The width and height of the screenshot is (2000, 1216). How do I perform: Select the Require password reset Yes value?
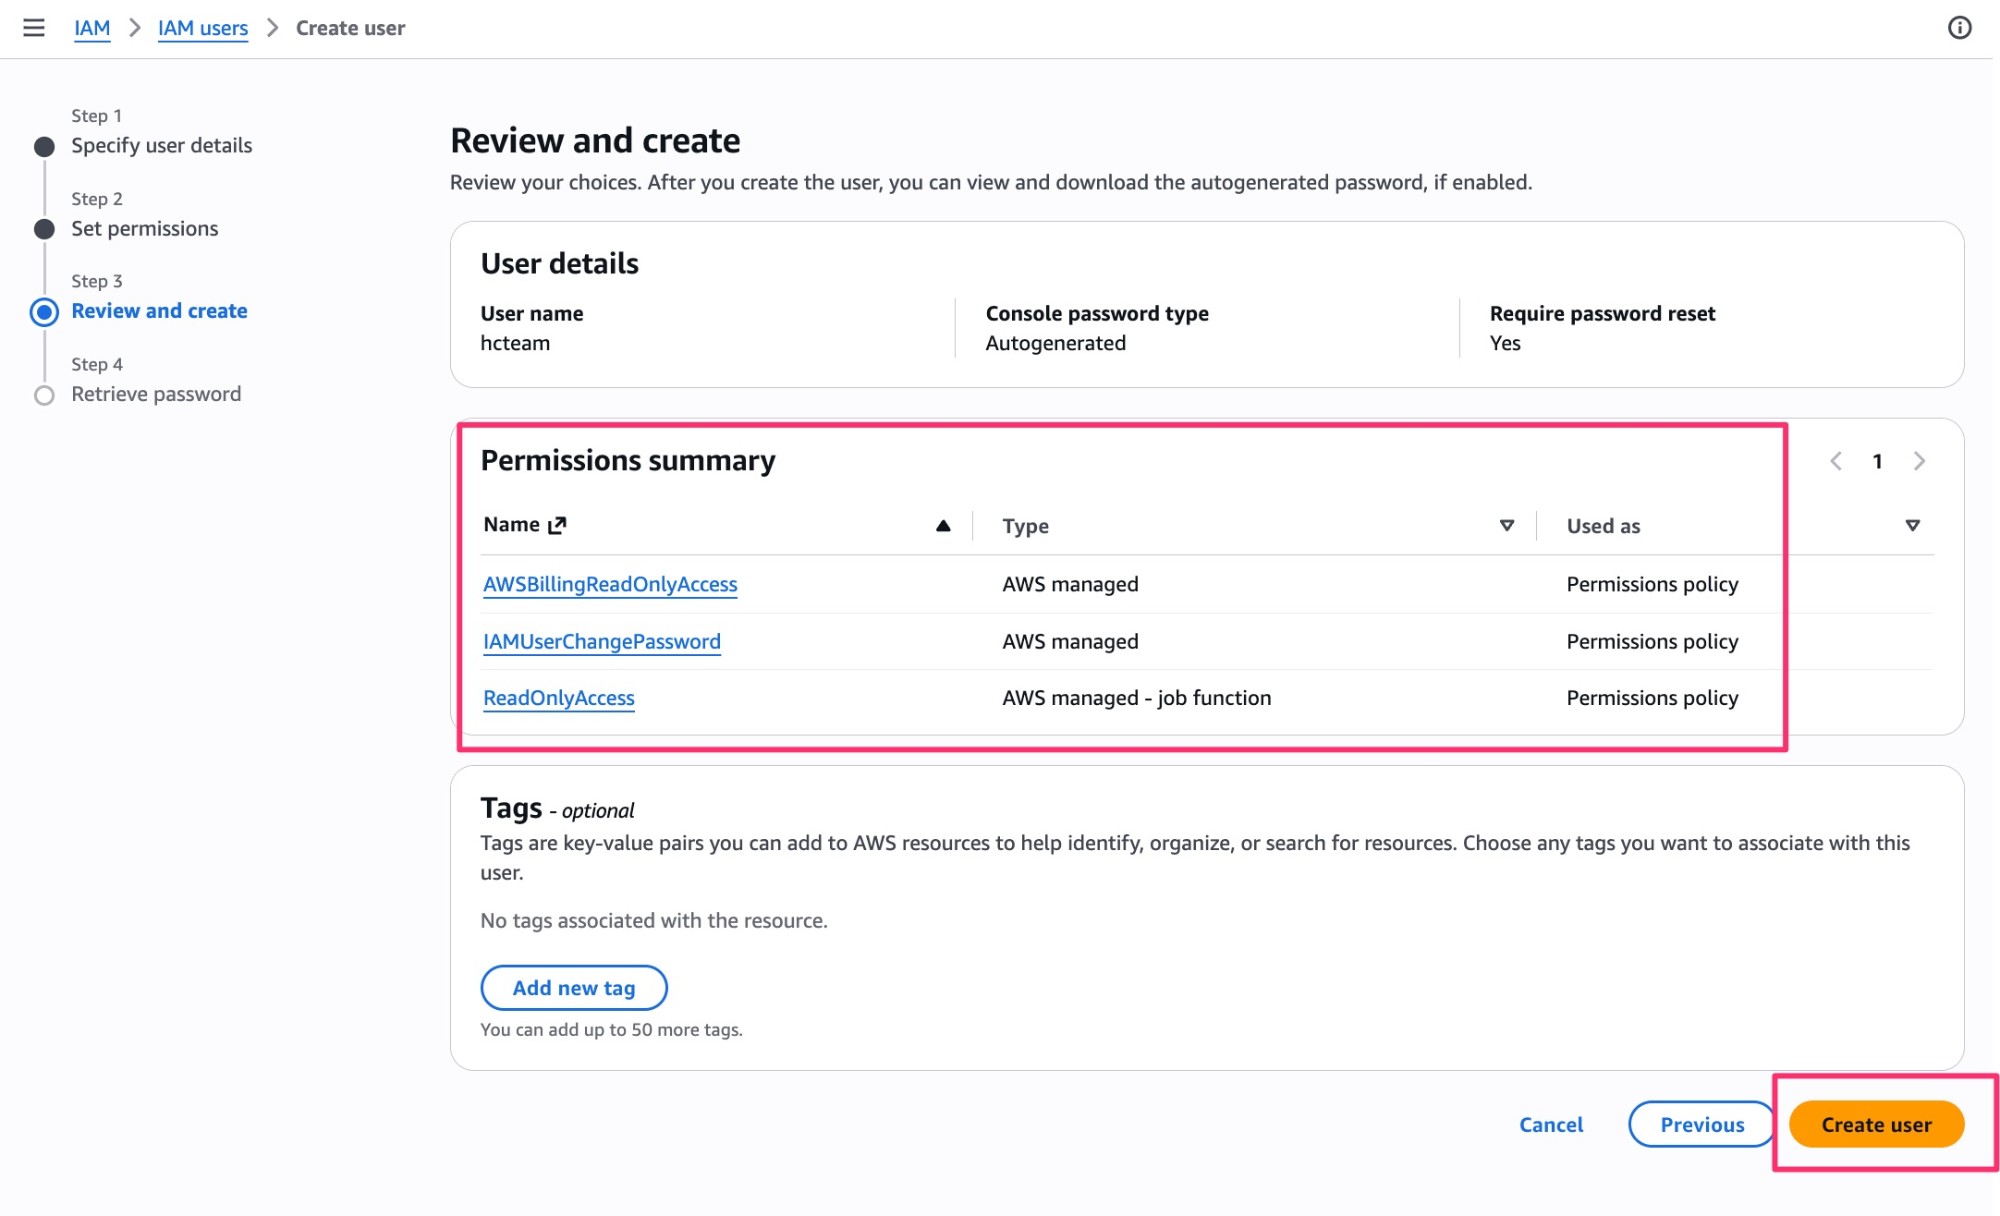[x=1504, y=343]
